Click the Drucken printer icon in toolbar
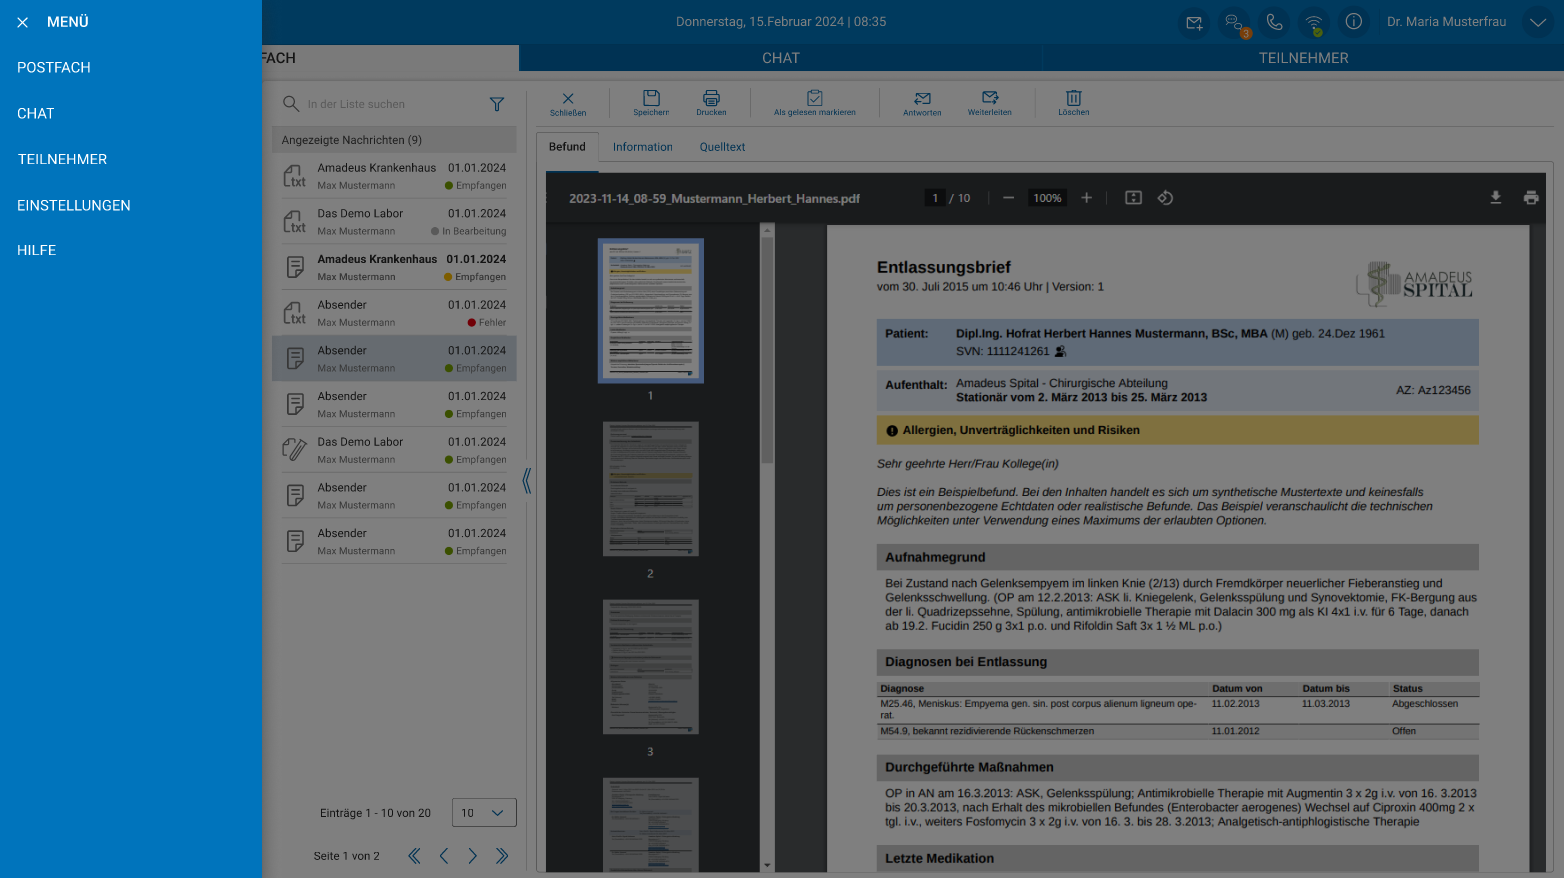Viewport: 1564px width, 878px height. pyautogui.click(x=711, y=103)
